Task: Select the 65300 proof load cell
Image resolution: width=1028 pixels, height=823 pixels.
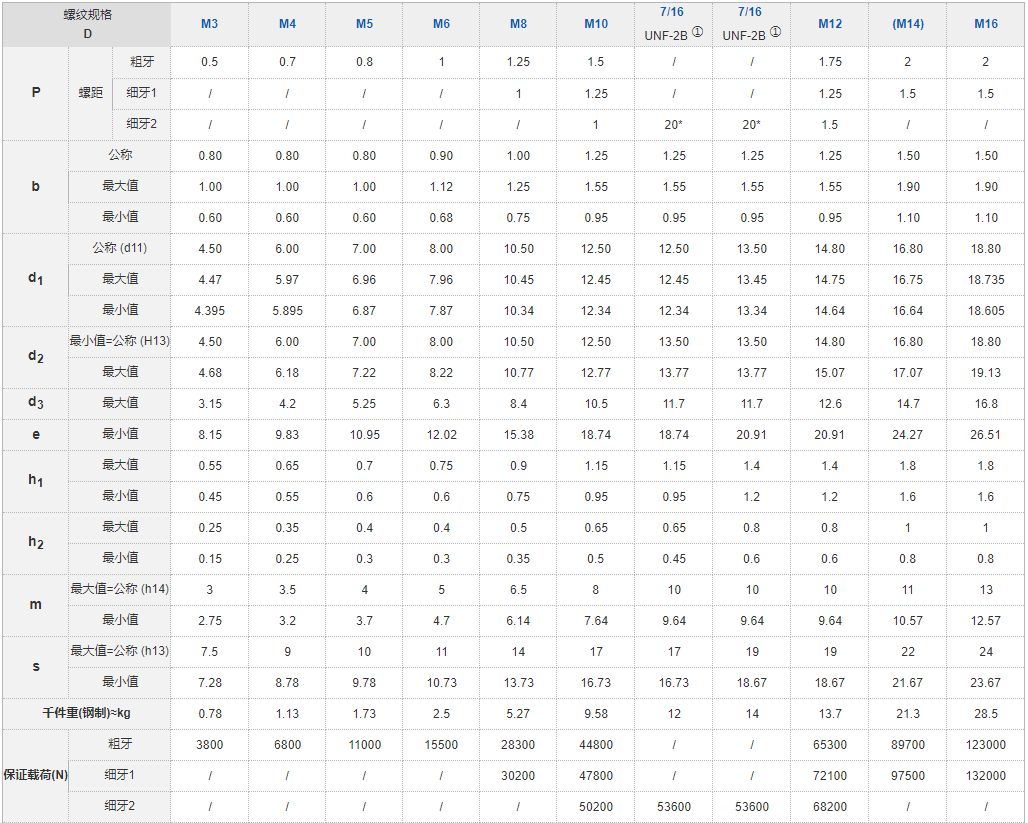Action: point(830,745)
